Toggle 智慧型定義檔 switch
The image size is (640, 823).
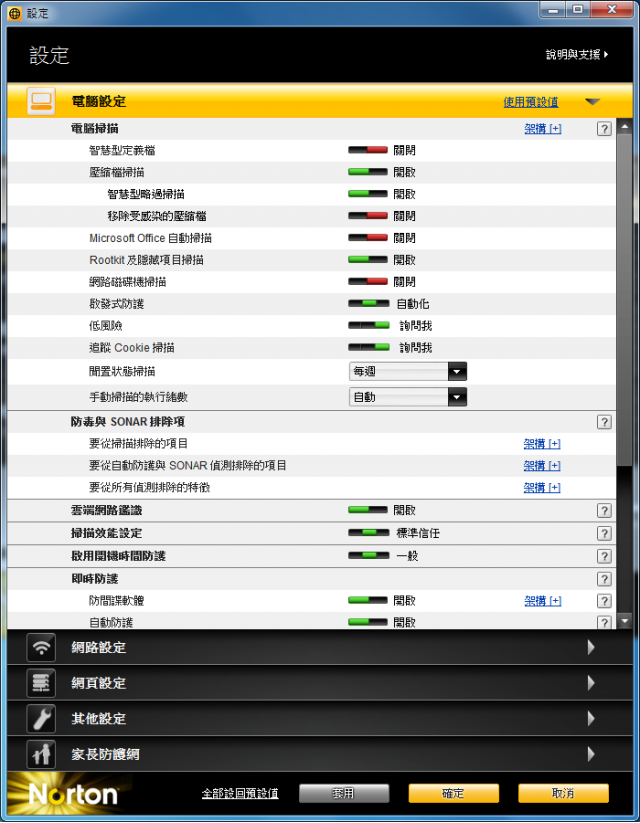coord(368,150)
